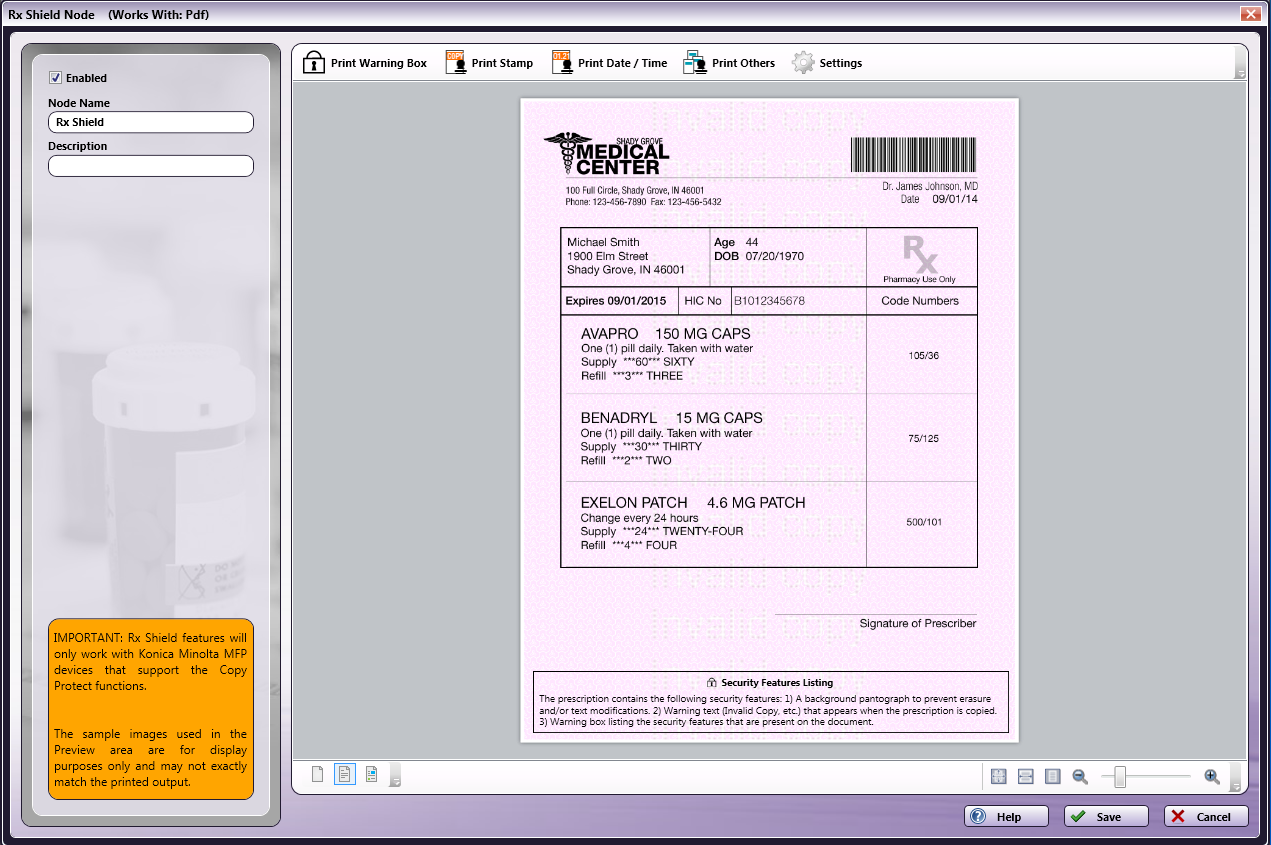This screenshot has width=1271, height=845.
Task: Open the Print Warning Box option
Action: 365,63
